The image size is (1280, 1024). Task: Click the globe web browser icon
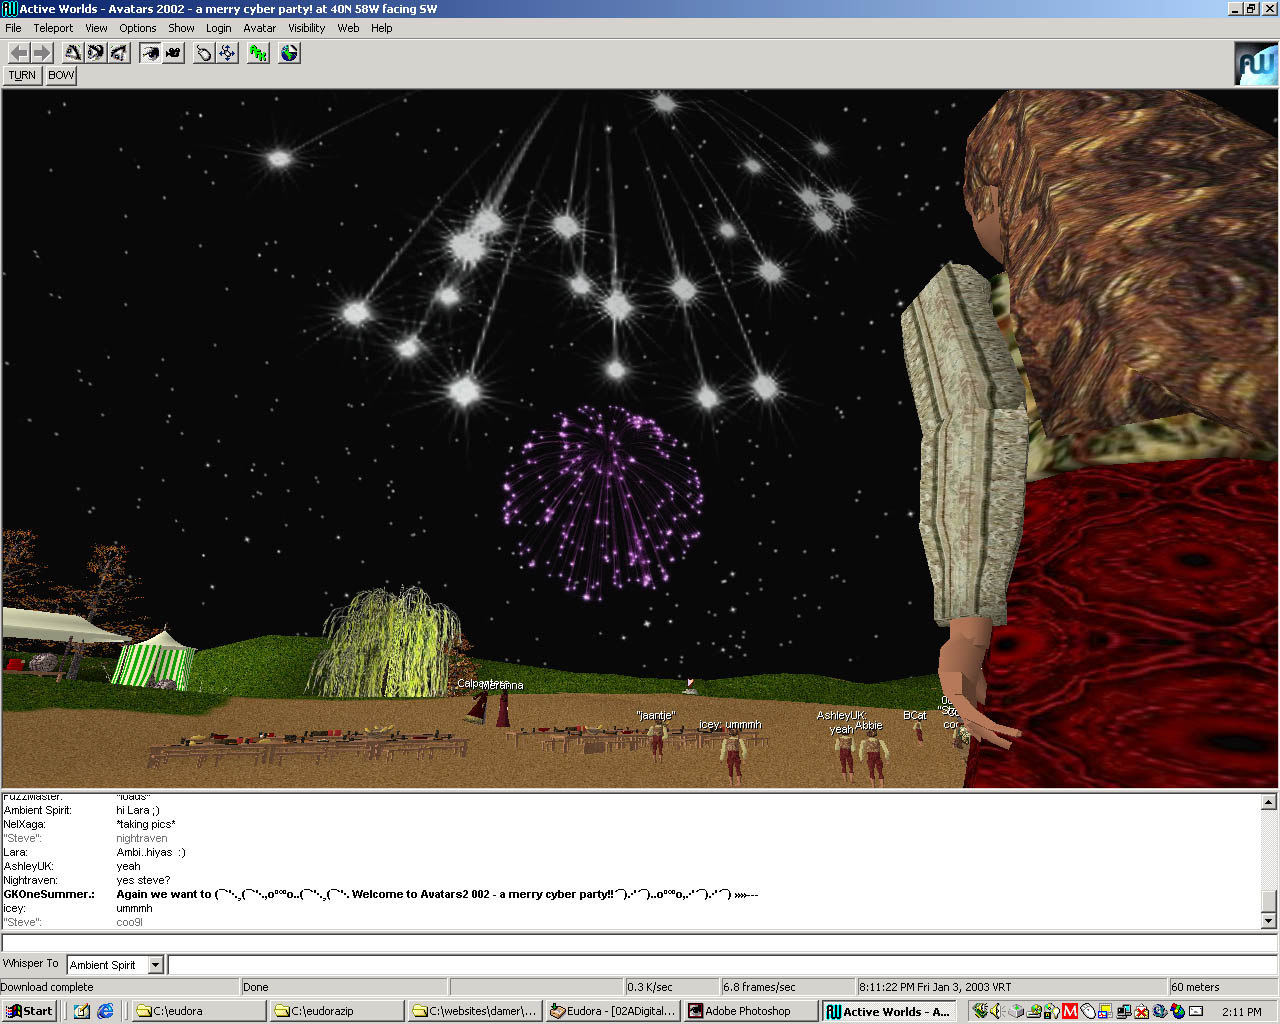289,53
